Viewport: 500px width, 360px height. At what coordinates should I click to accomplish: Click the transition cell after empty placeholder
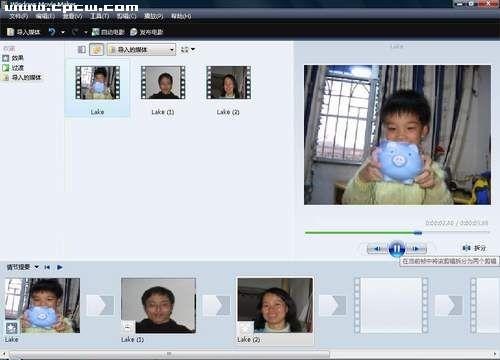pos(449,305)
